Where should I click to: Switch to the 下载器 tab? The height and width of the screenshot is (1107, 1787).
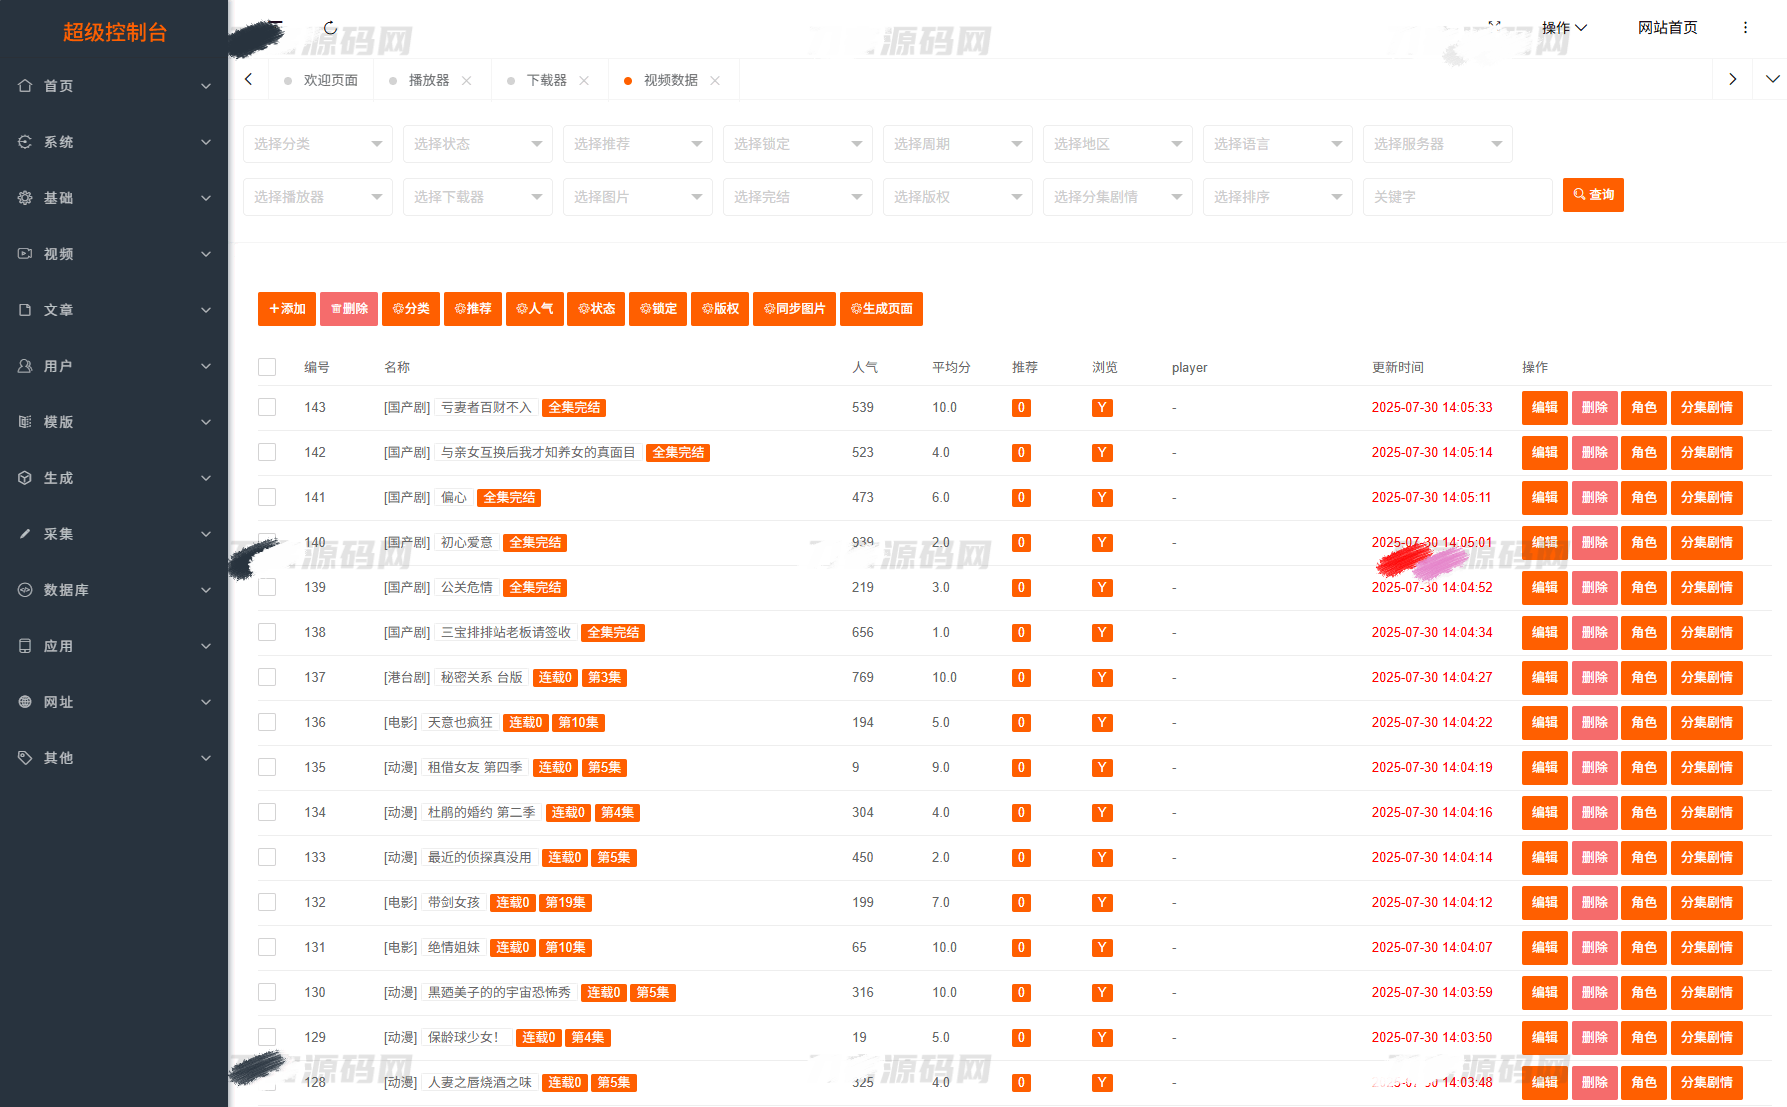click(546, 81)
